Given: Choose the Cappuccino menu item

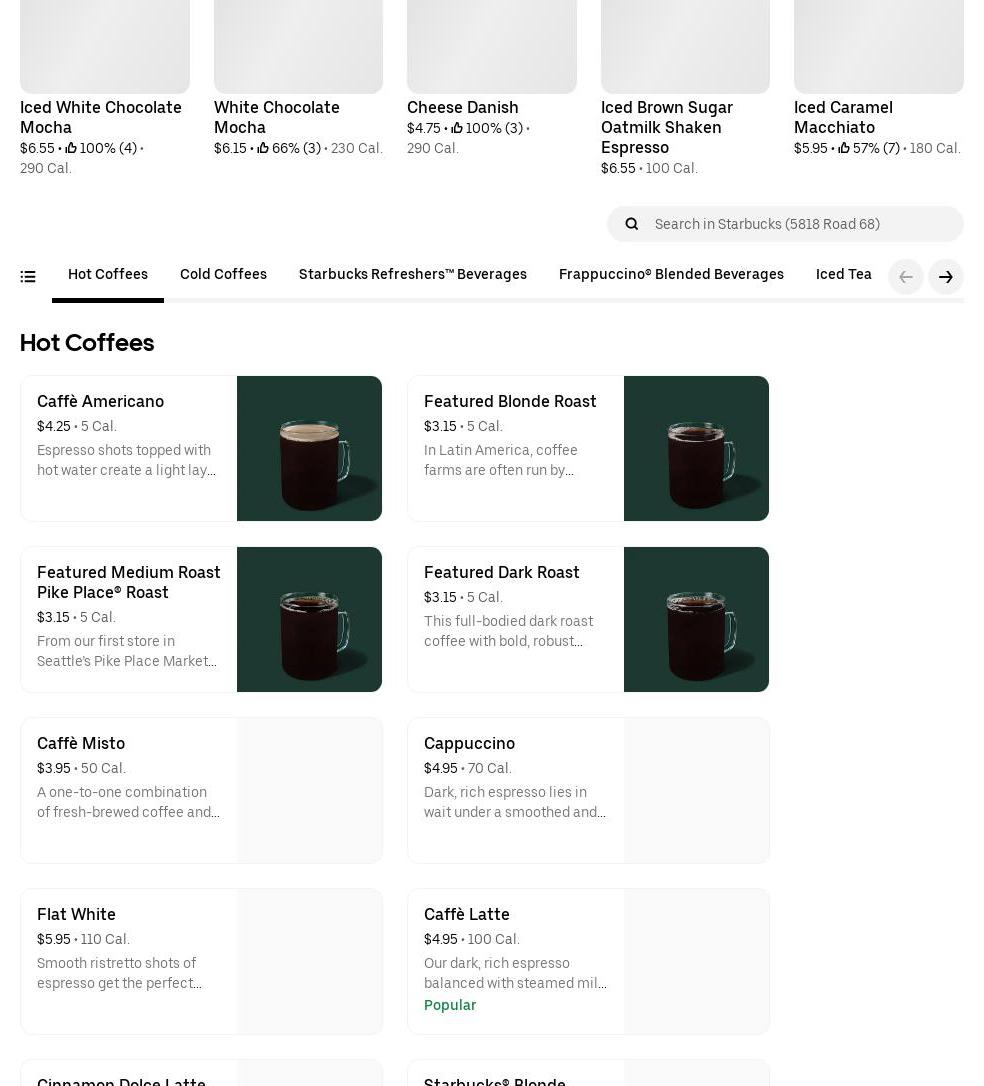Looking at the screenshot, I should 515,790.
